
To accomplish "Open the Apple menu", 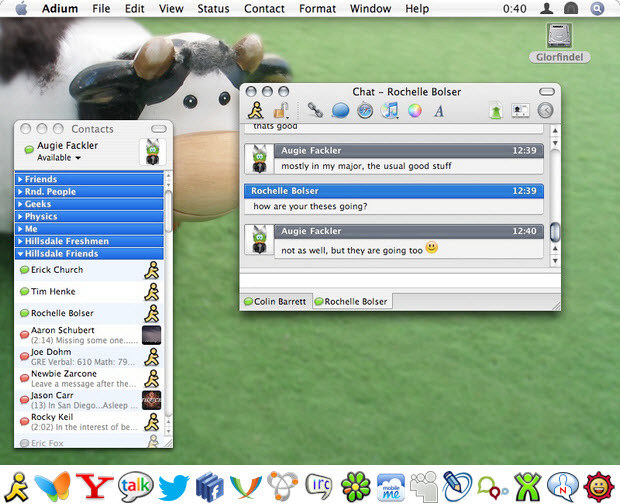I will (x=21, y=8).
